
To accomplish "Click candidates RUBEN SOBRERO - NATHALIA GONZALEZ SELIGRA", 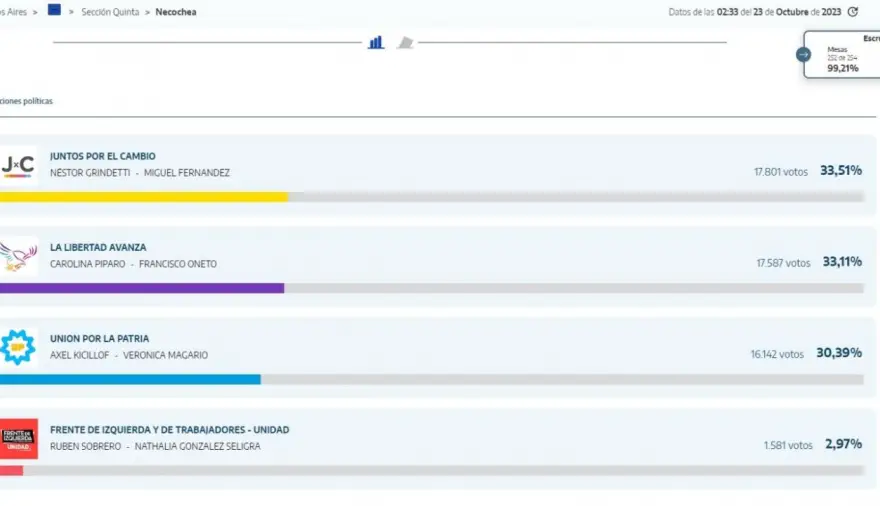I will (155, 446).
